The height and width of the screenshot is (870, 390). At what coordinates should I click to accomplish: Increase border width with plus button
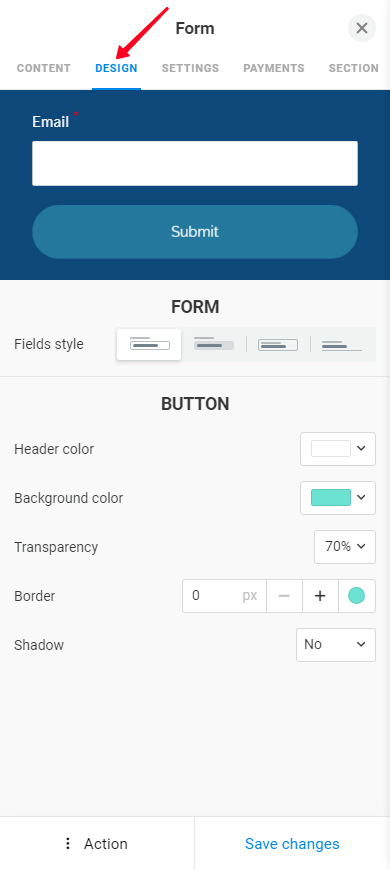320,596
